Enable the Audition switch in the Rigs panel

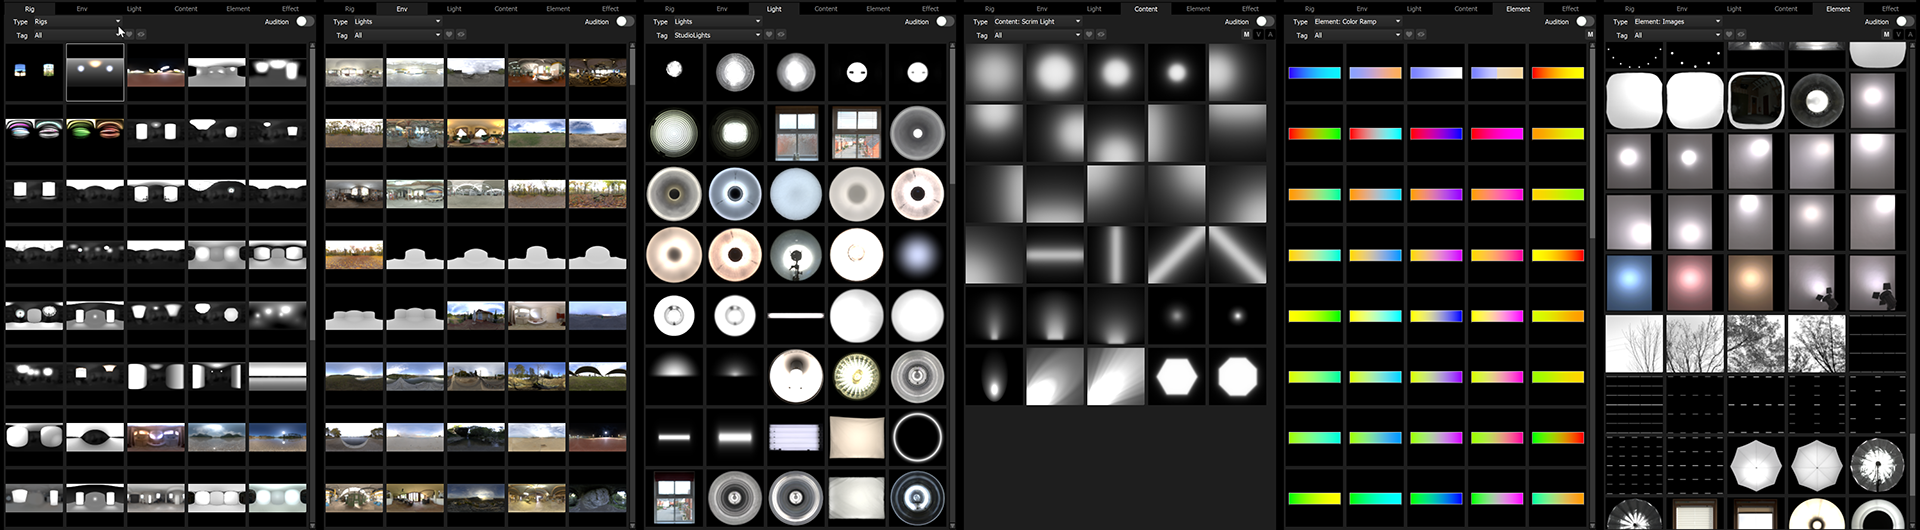tap(304, 21)
